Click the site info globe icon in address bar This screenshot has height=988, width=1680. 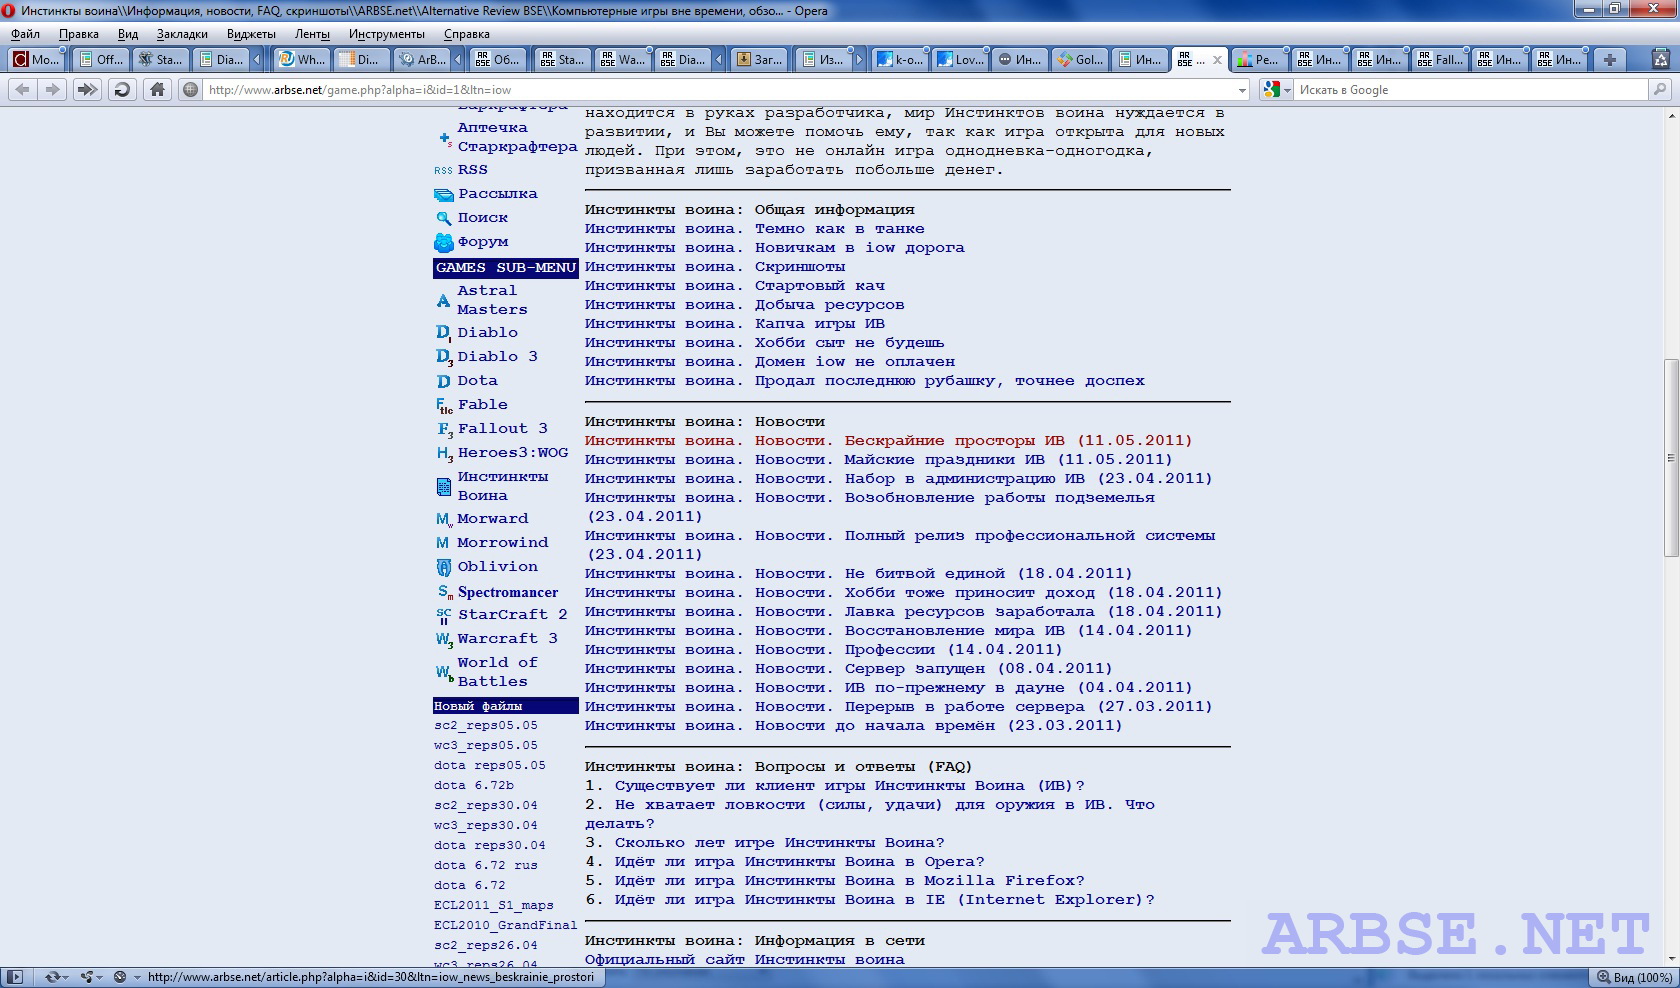(x=190, y=90)
